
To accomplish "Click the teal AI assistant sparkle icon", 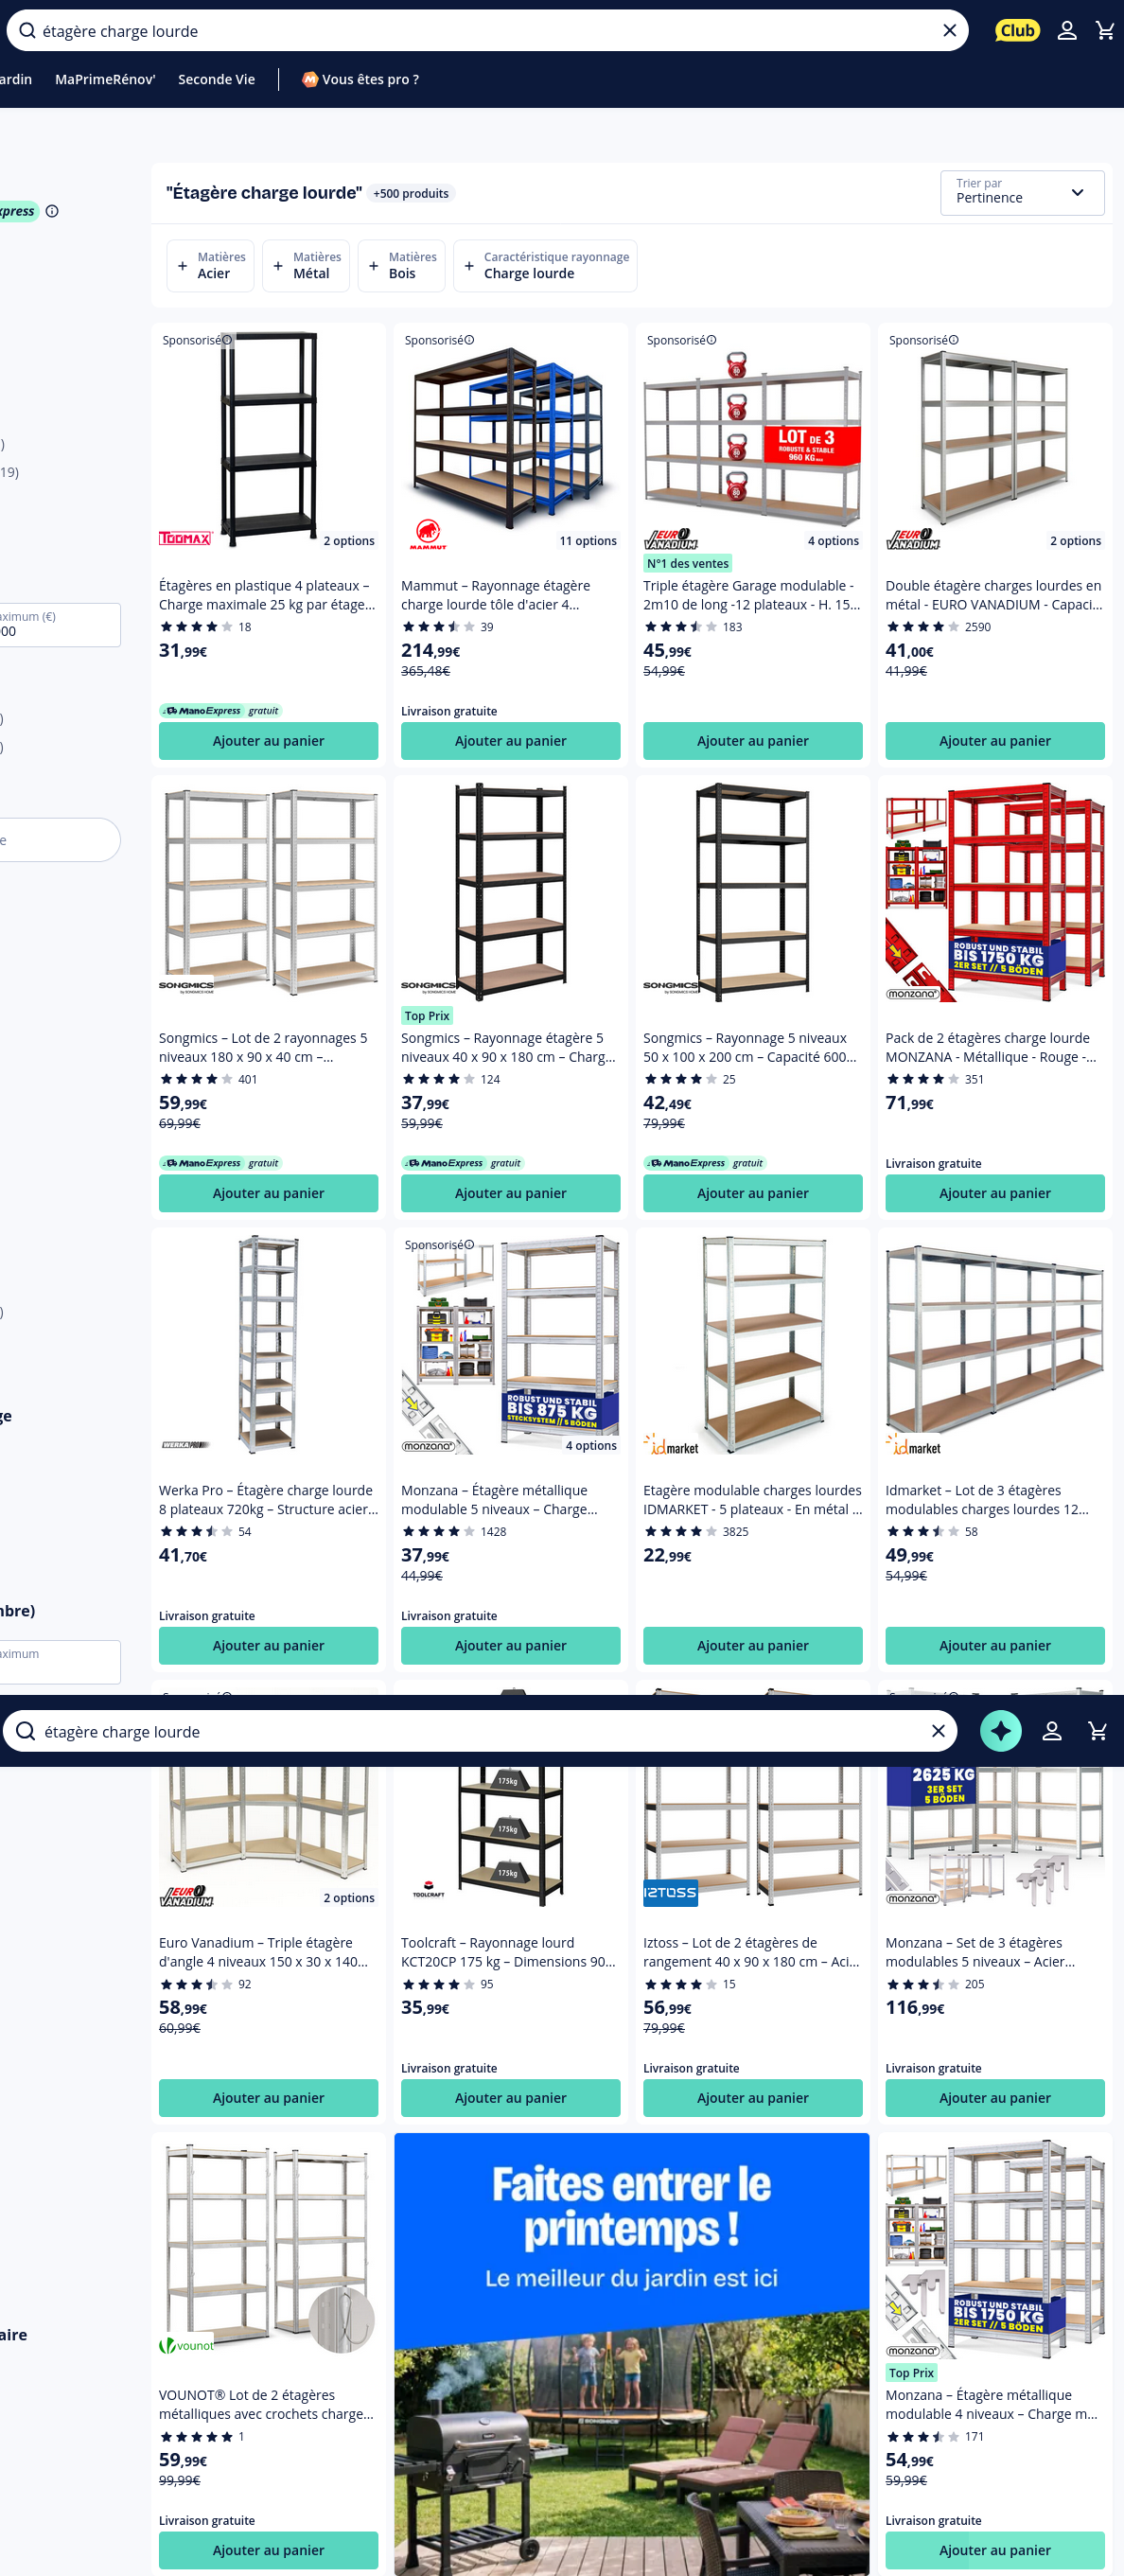I will point(1000,1730).
